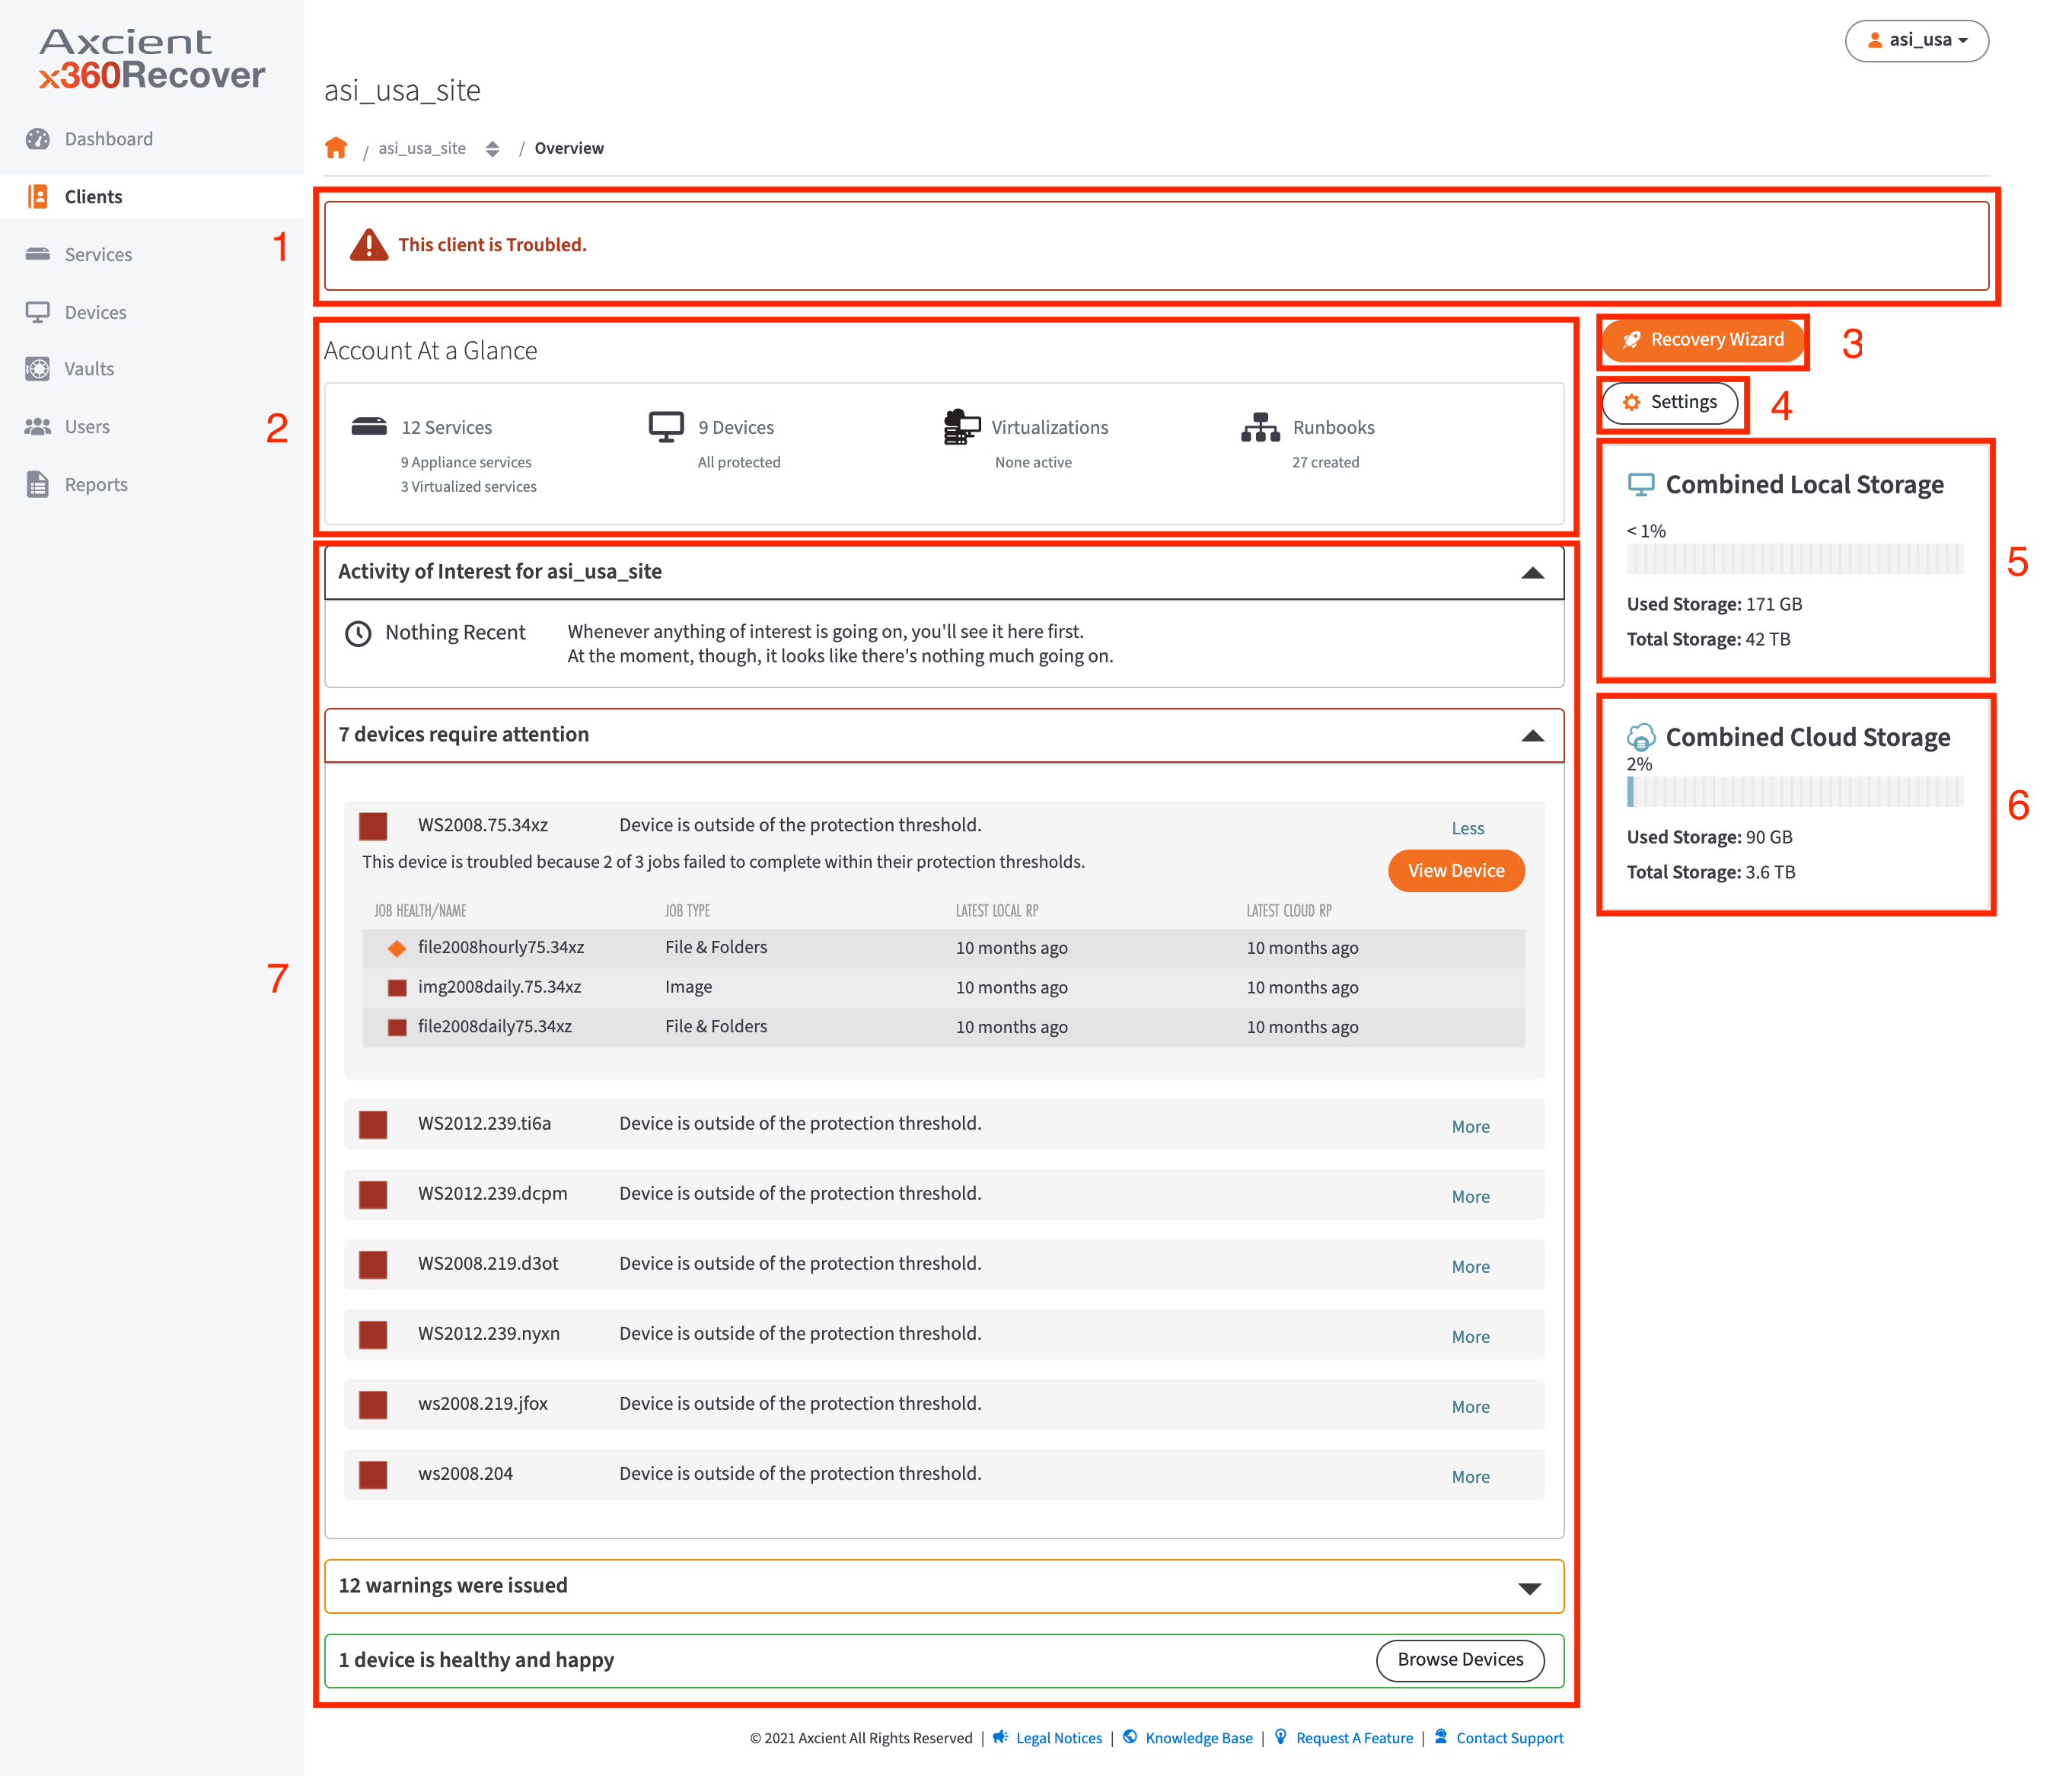Click the Devices monitor icon in sidebar

[37, 312]
